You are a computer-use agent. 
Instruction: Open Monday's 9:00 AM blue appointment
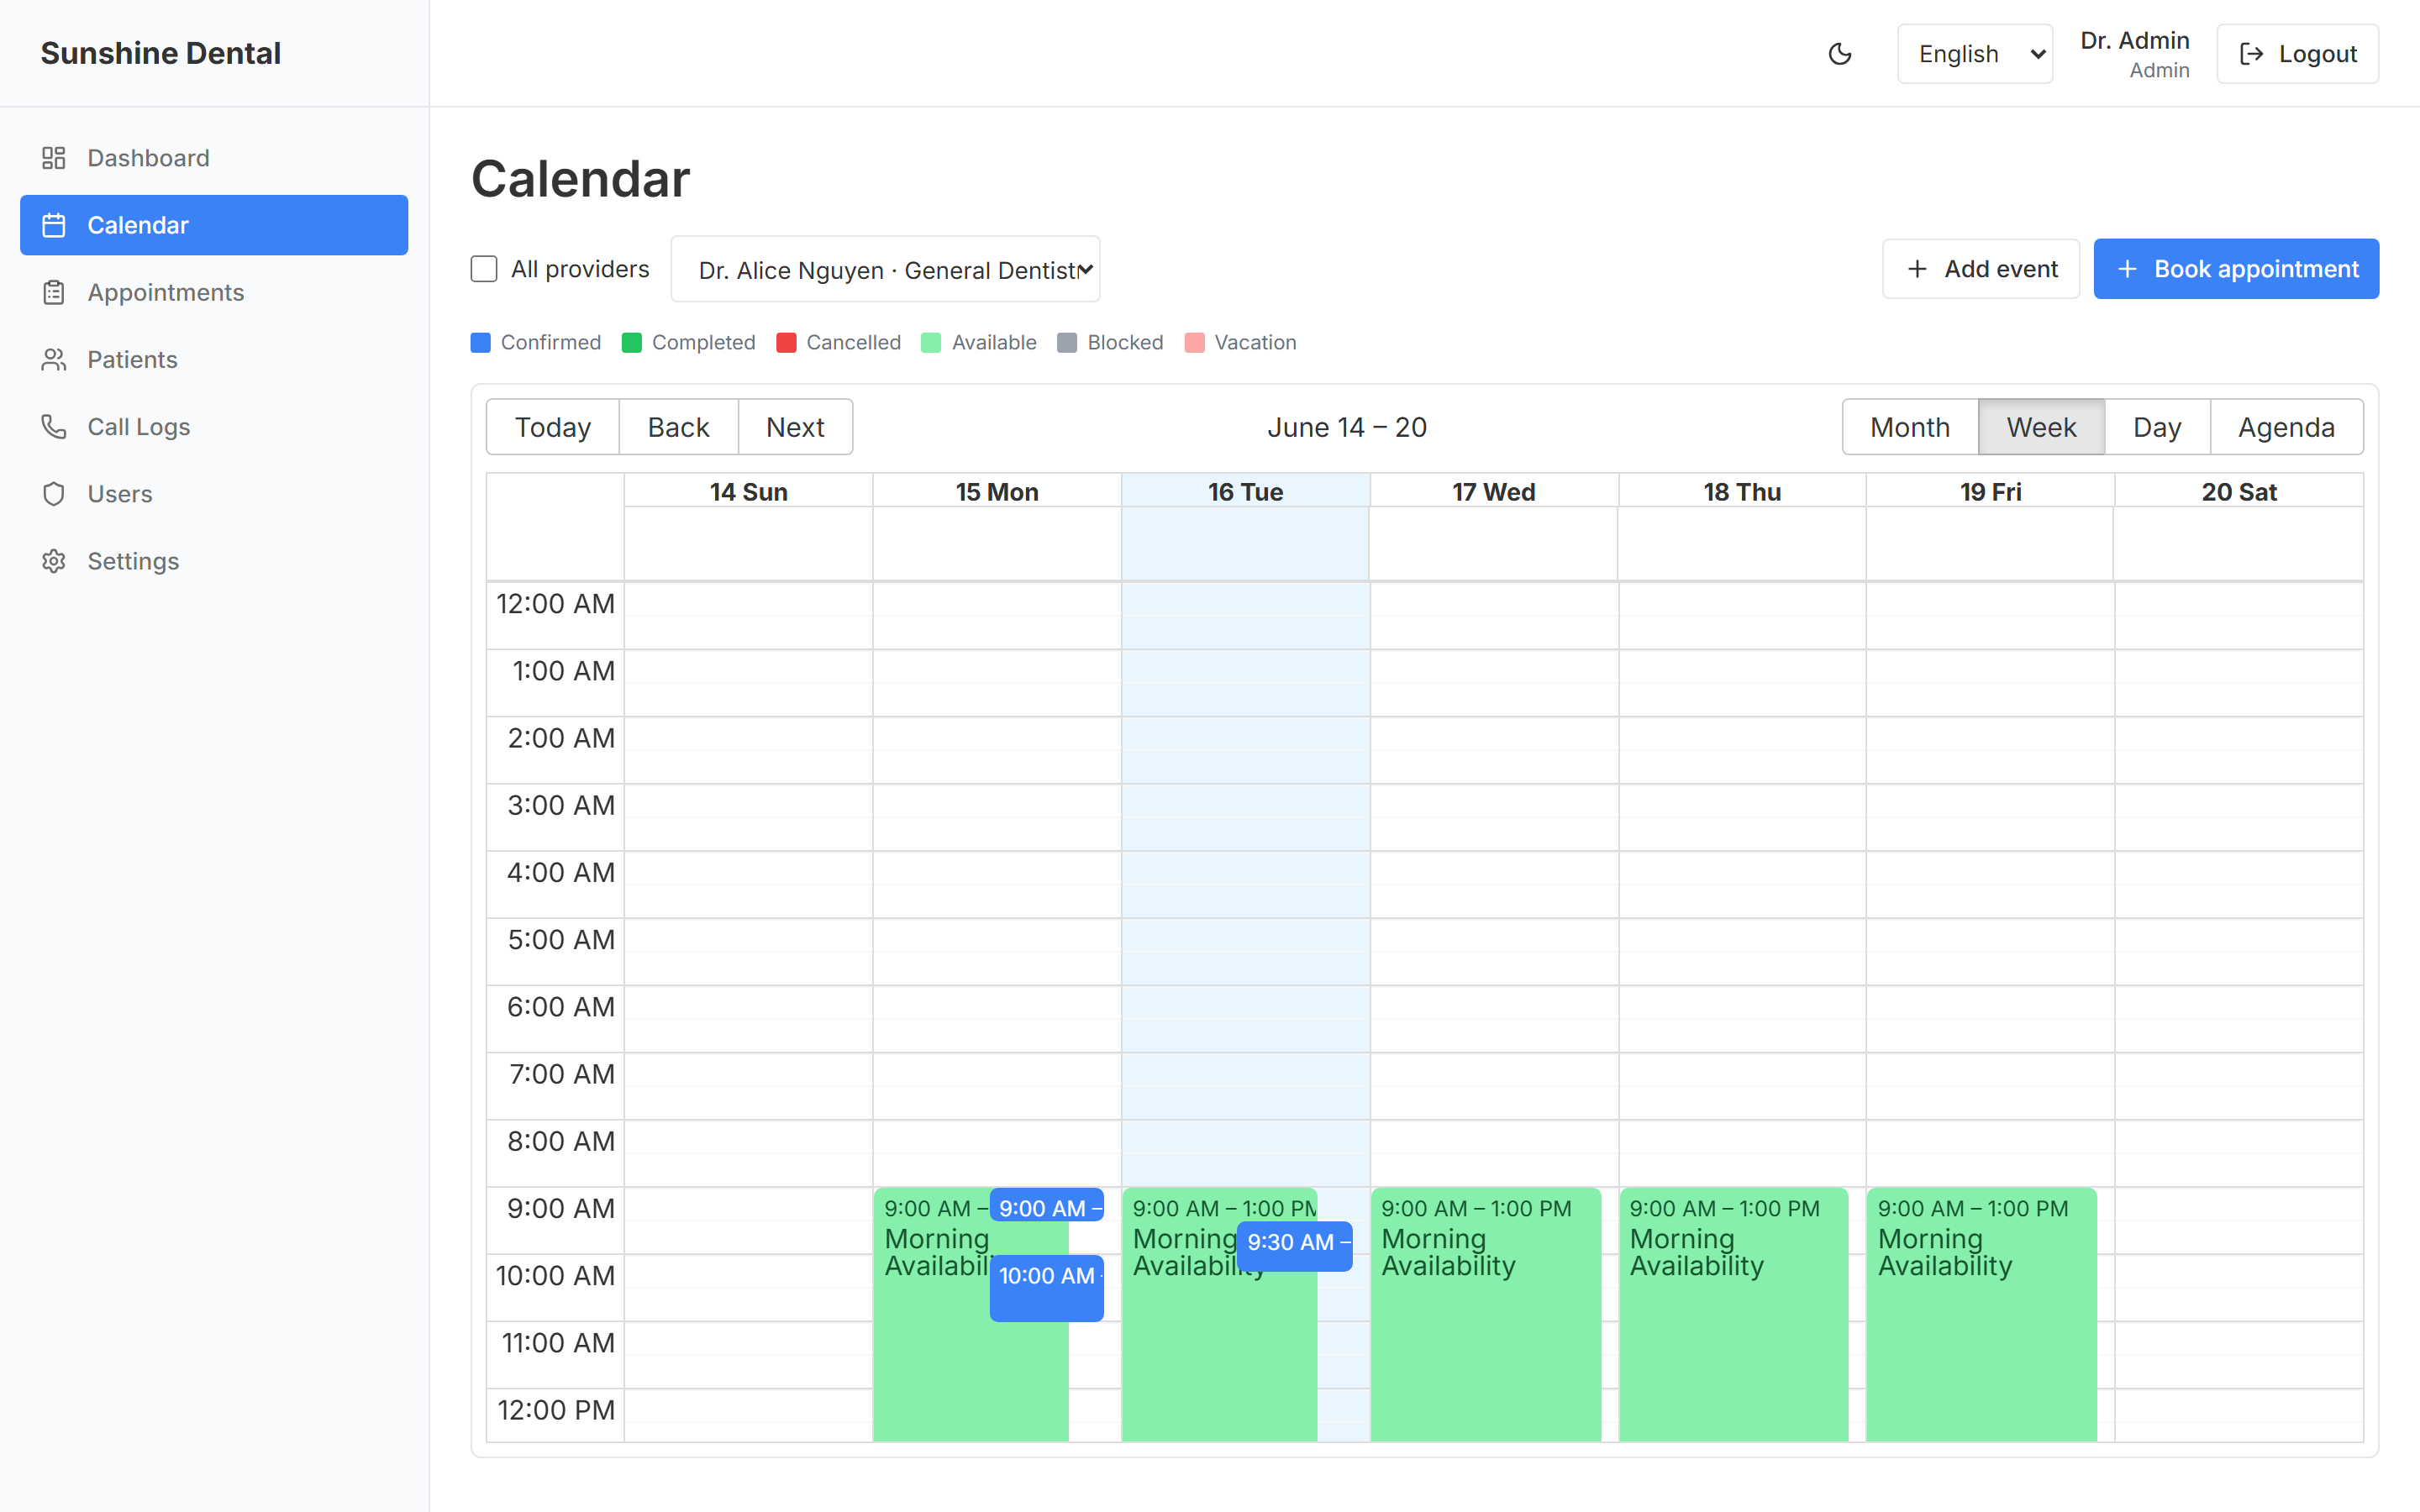tap(1047, 1205)
